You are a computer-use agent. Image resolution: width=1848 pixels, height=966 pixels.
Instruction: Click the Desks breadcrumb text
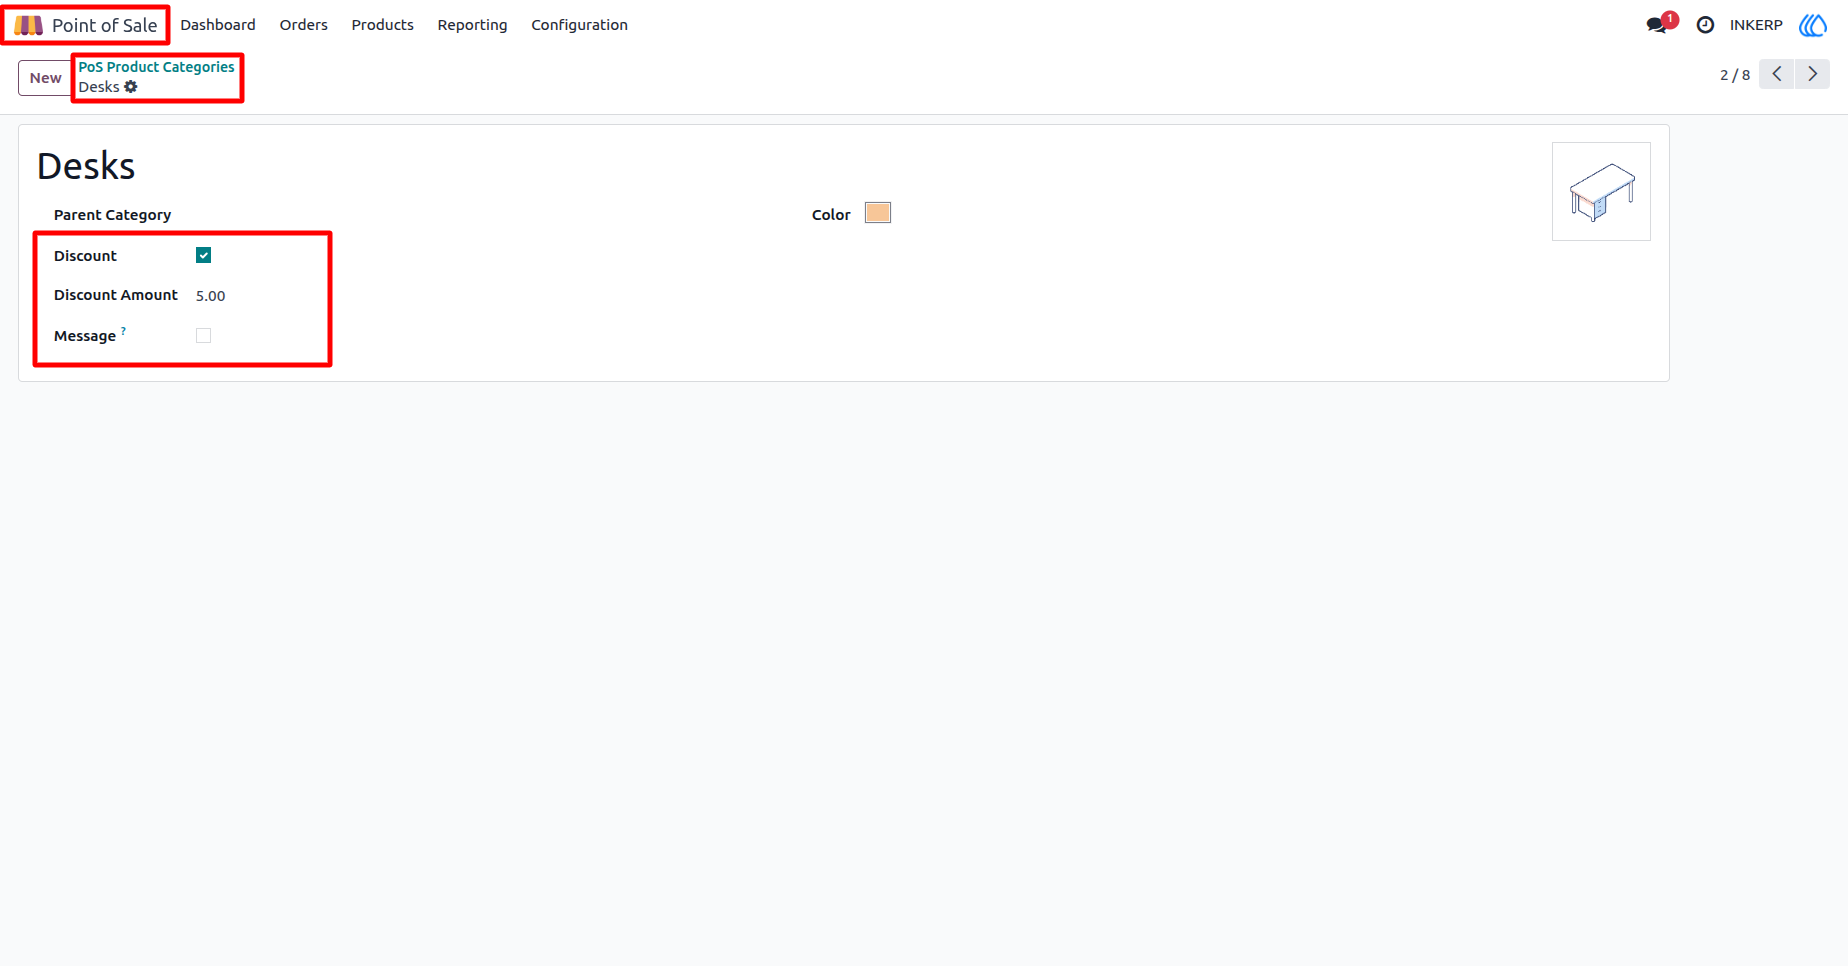pos(99,87)
